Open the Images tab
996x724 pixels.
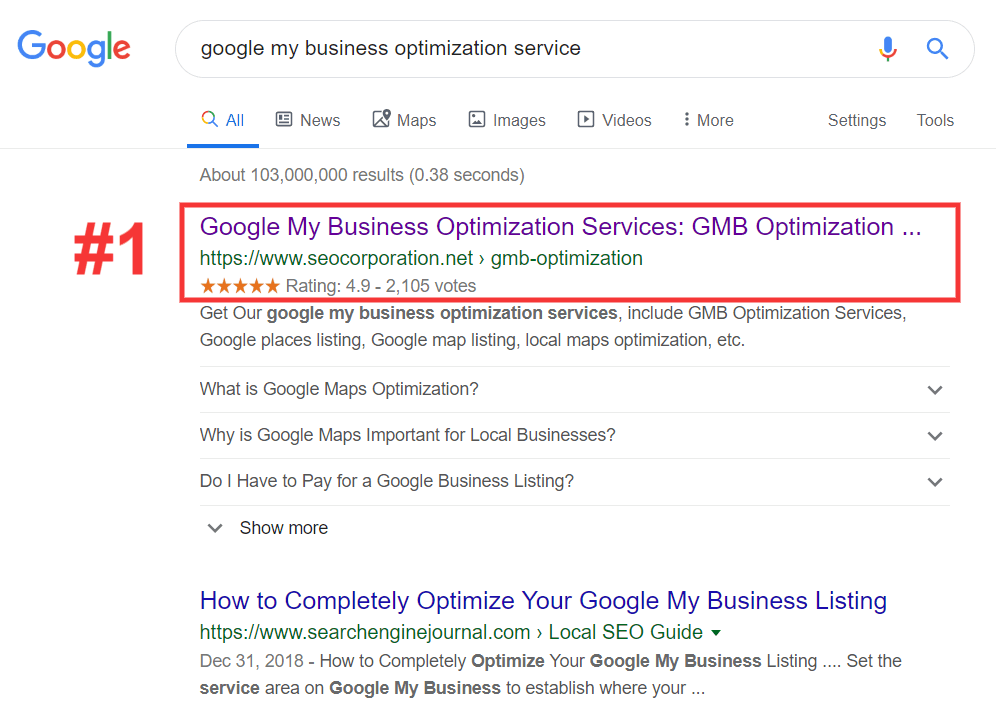coord(507,120)
